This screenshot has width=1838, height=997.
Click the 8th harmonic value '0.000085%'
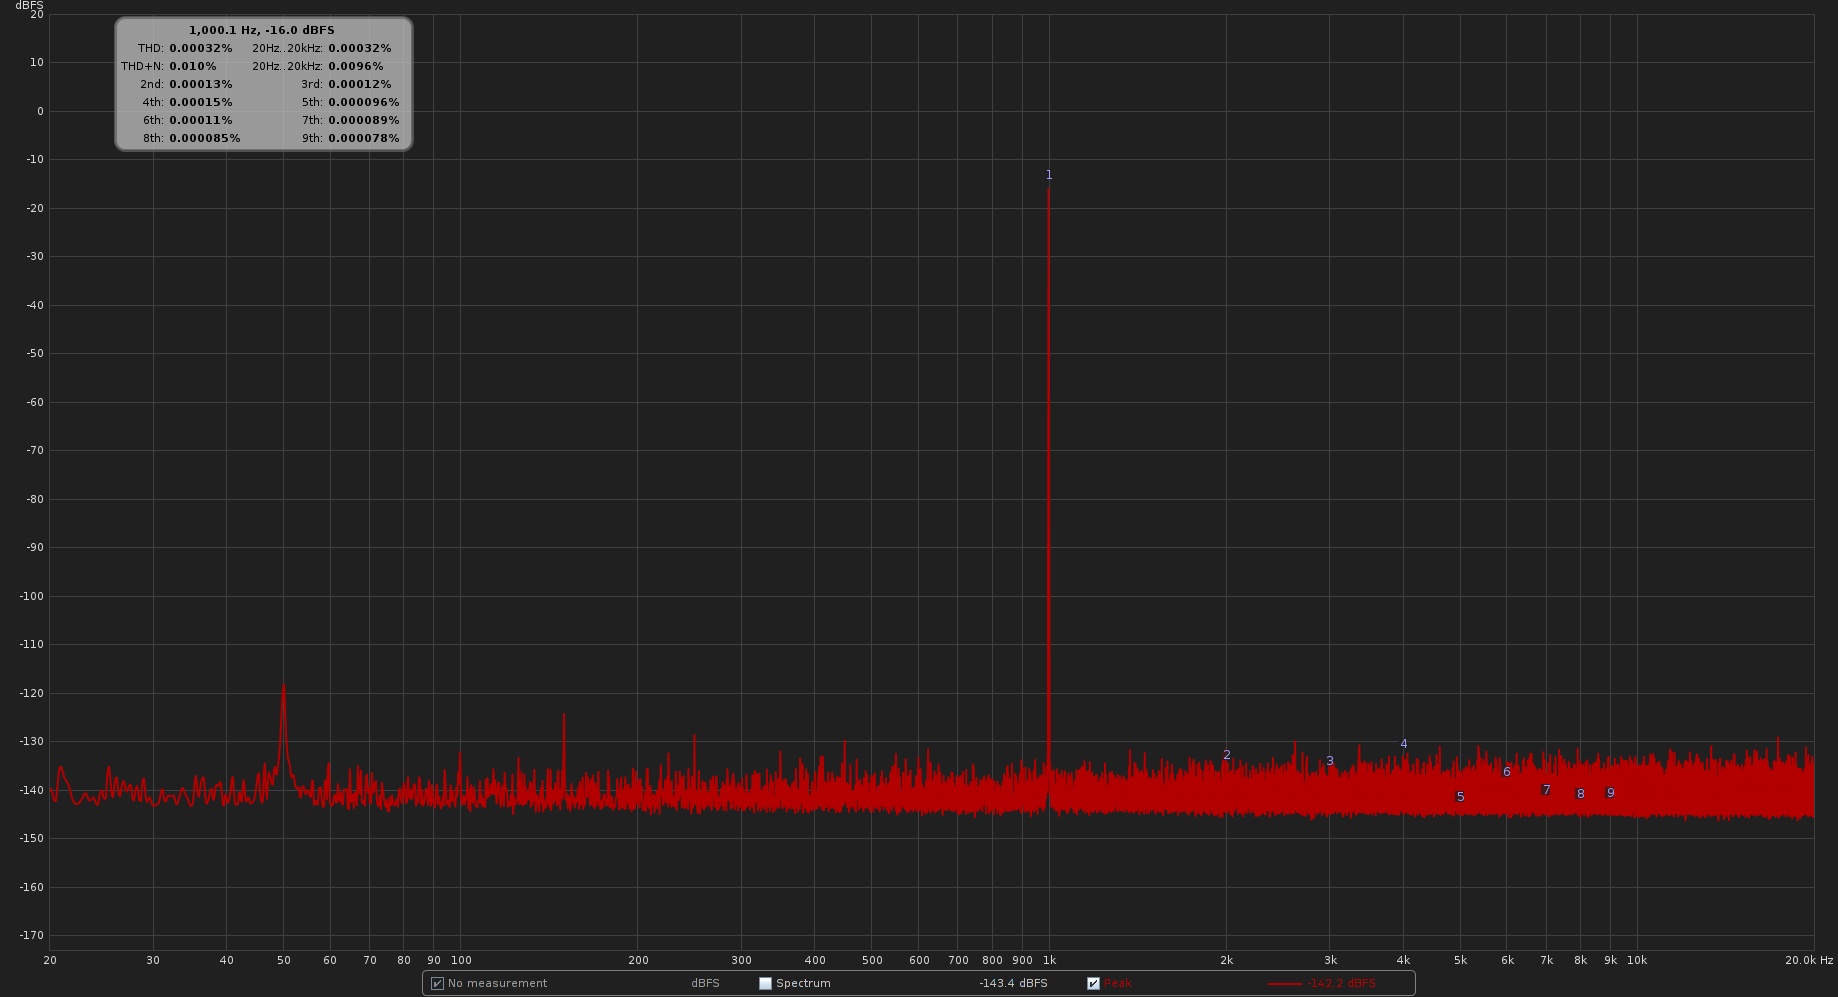(x=205, y=138)
